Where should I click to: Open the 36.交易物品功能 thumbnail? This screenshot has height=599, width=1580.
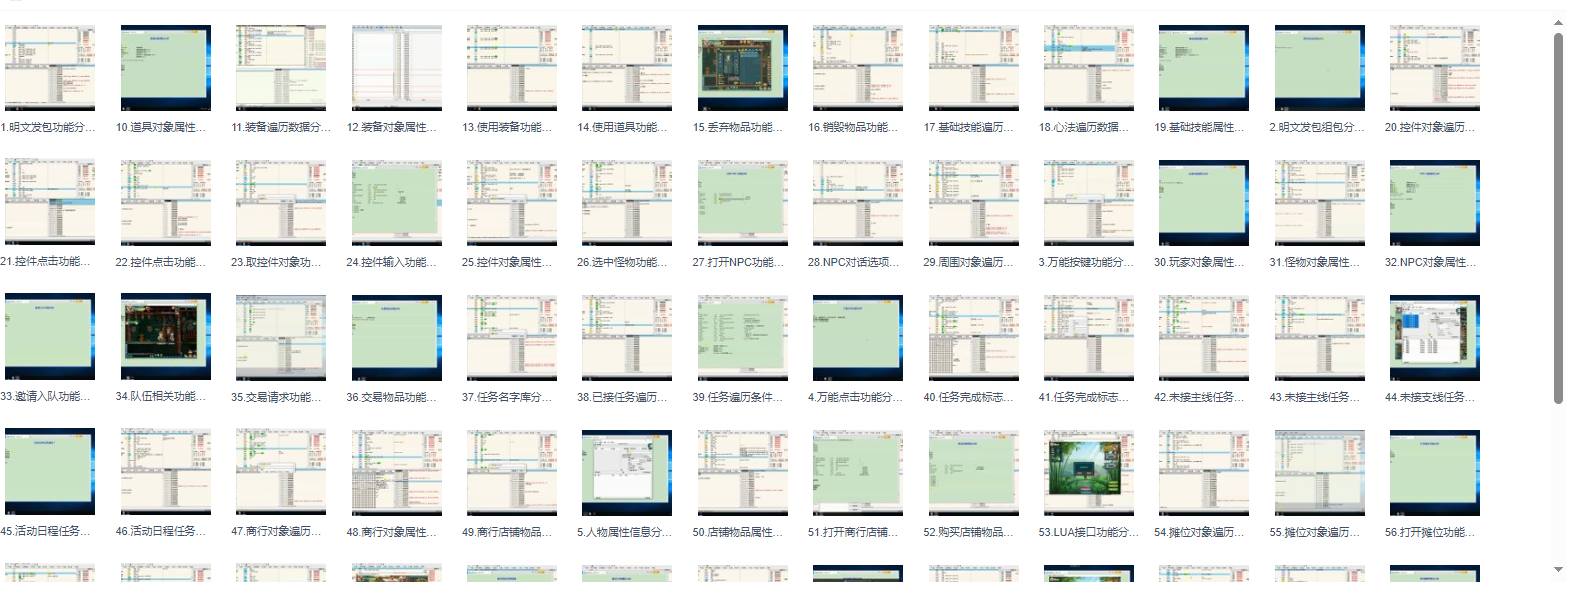[396, 337]
